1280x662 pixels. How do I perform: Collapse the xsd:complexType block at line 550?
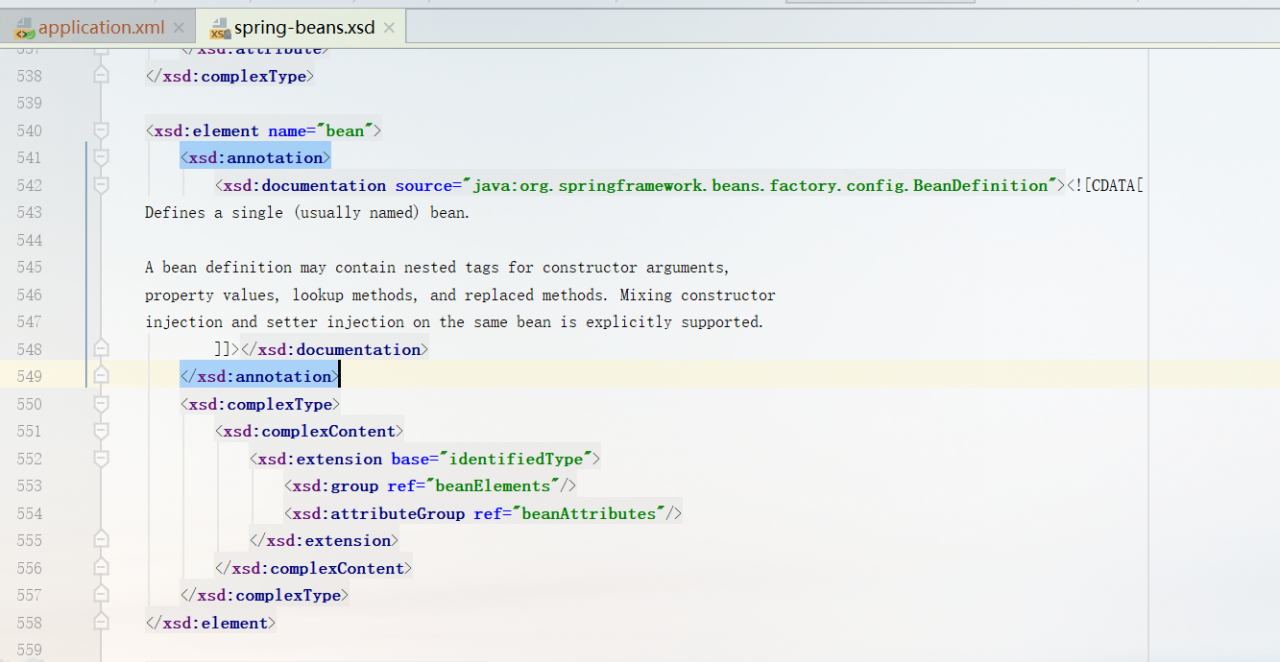click(x=101, y=404)
